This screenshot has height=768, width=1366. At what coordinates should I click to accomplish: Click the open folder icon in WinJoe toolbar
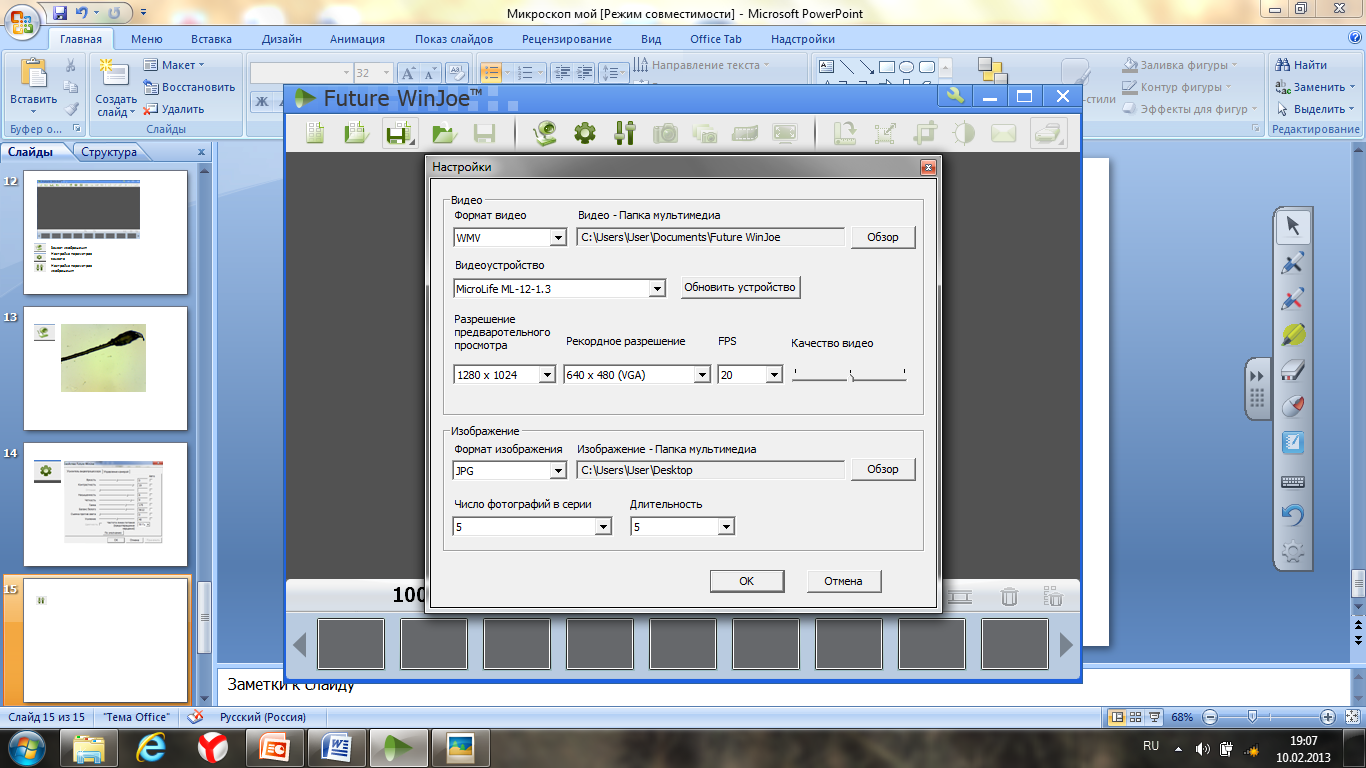point(443,133)
